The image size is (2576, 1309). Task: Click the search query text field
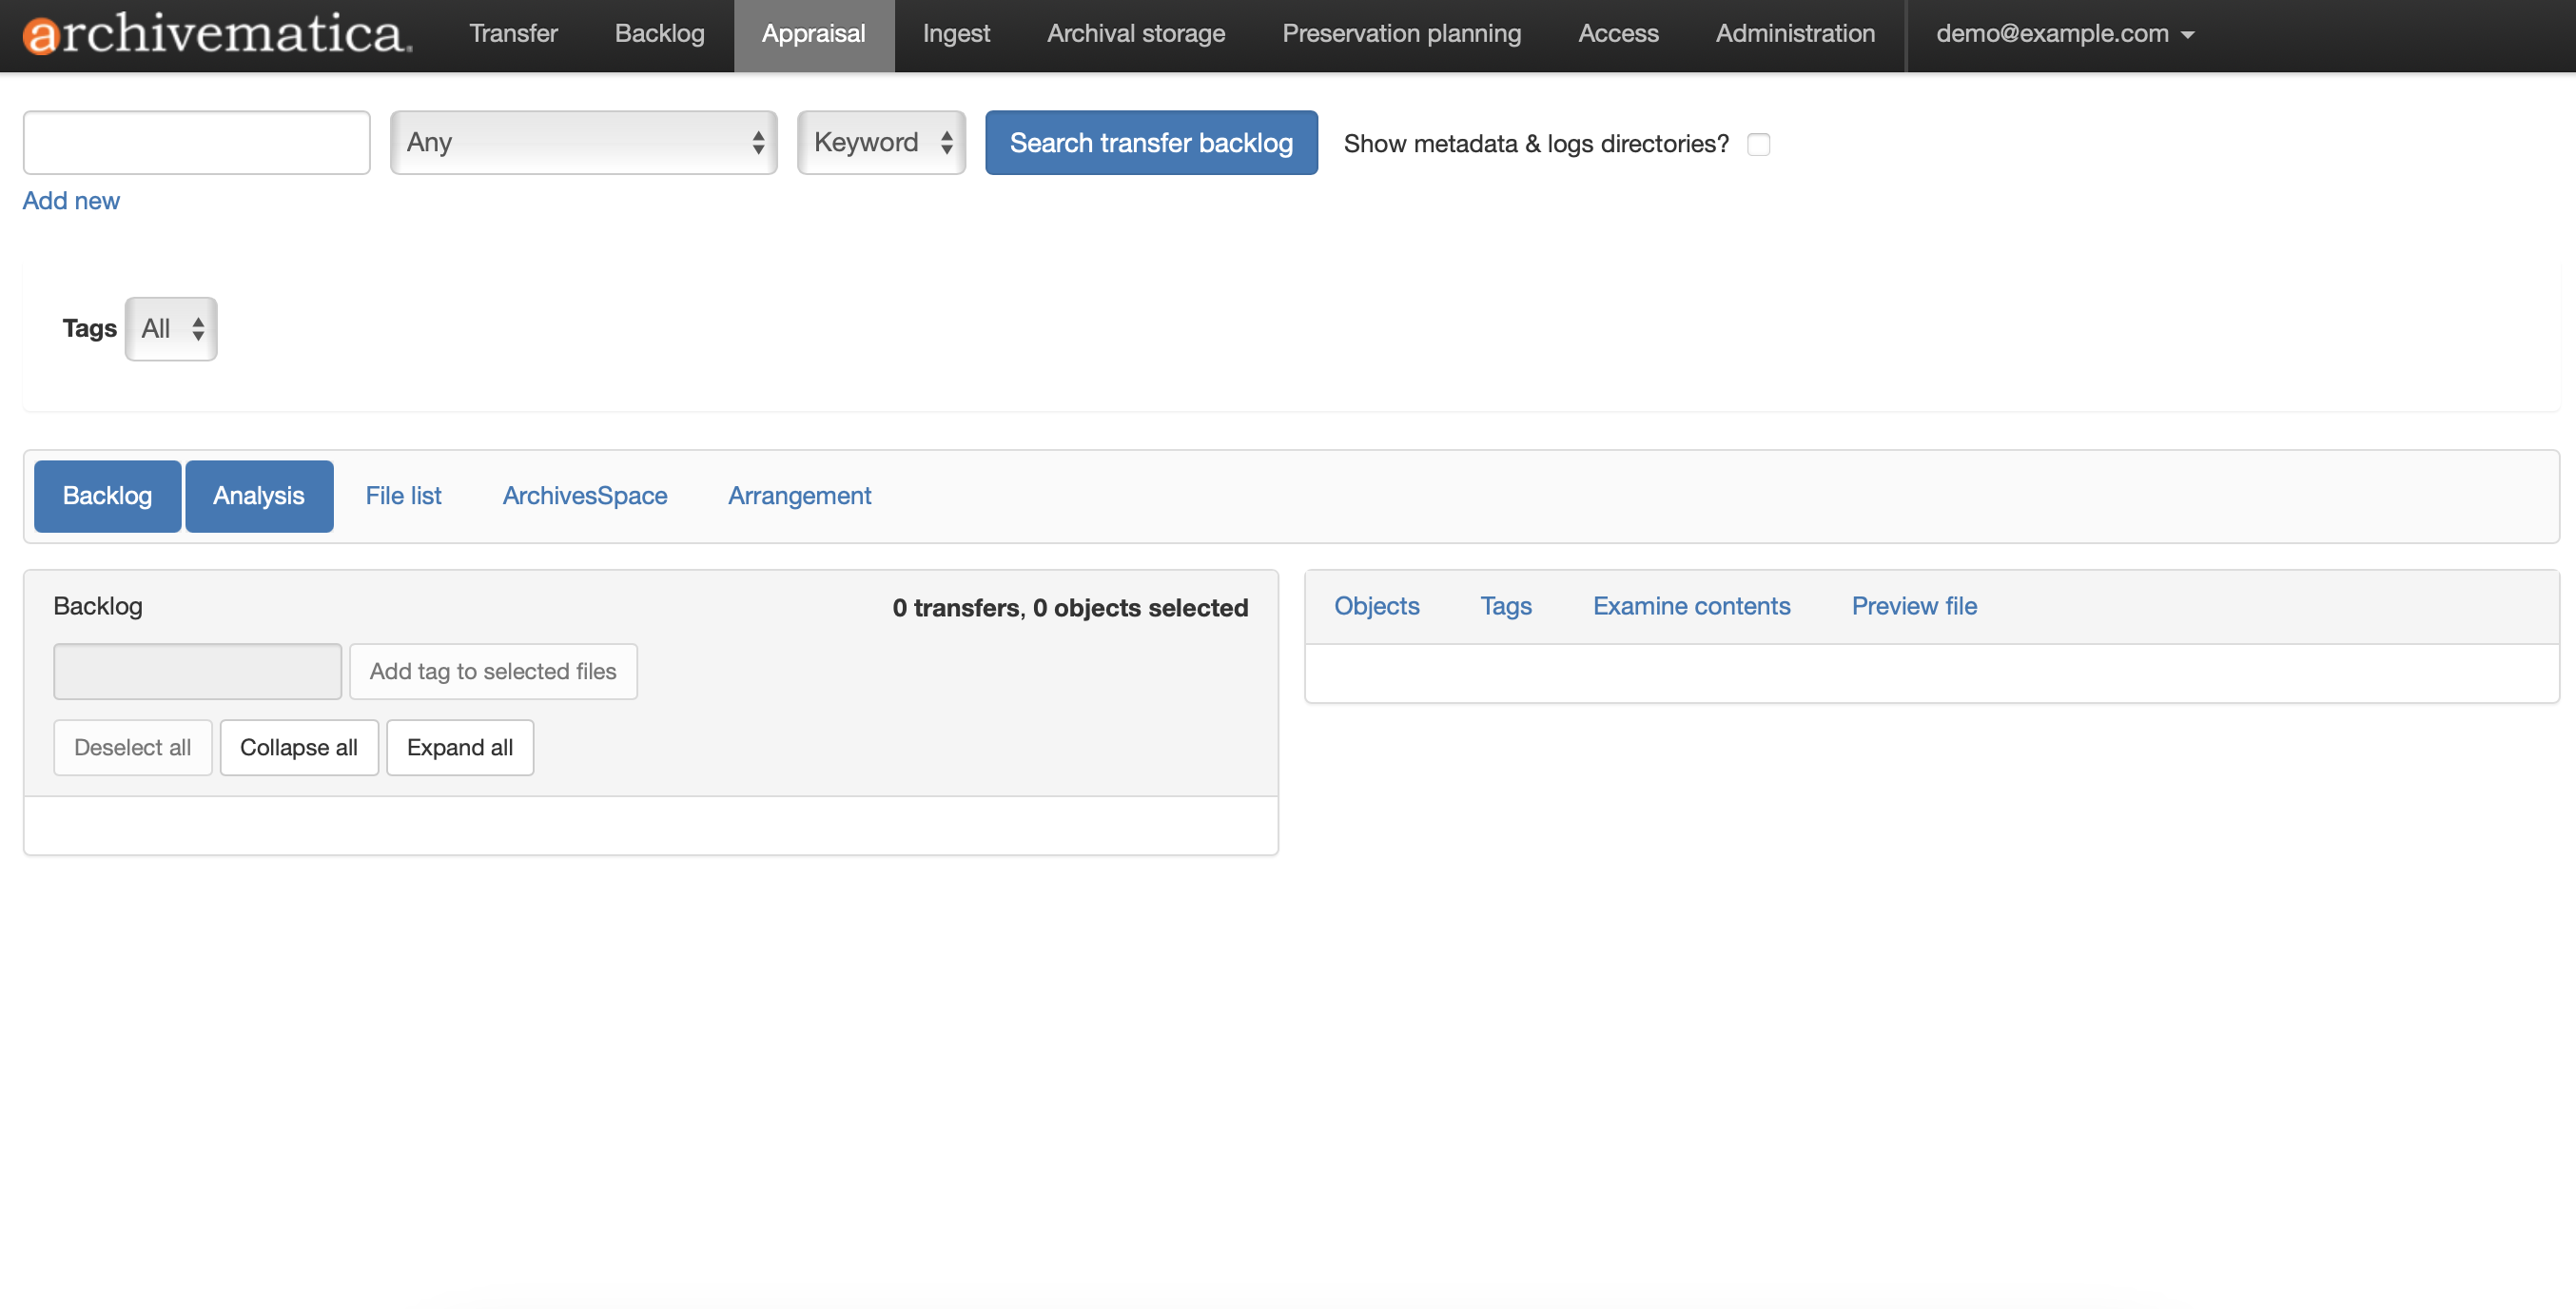(x=196, y=143)
